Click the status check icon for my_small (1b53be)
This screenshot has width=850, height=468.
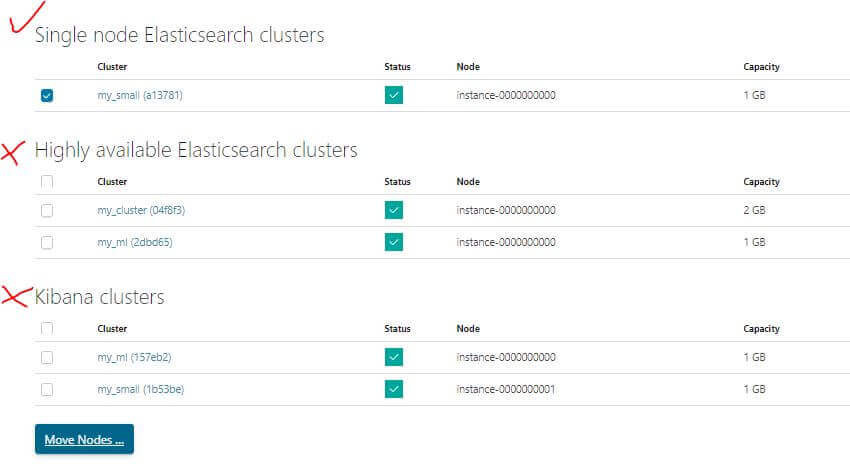[394, 389]
